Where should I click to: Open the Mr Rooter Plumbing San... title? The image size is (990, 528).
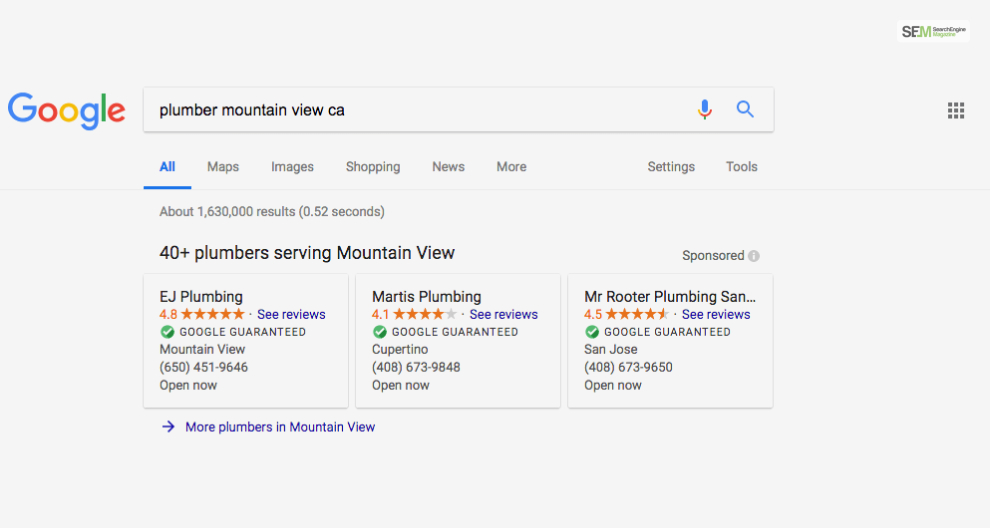(x=670, y=297)
